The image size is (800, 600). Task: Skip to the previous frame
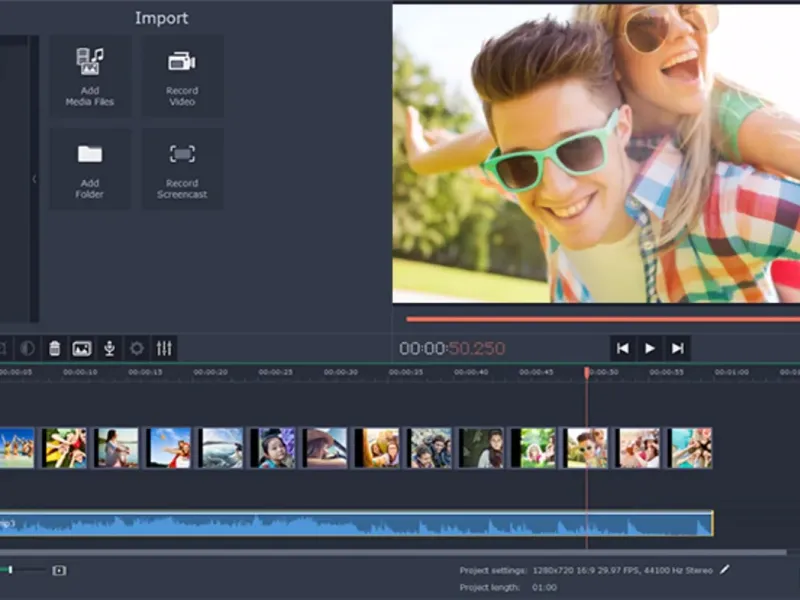coord(622,348)
